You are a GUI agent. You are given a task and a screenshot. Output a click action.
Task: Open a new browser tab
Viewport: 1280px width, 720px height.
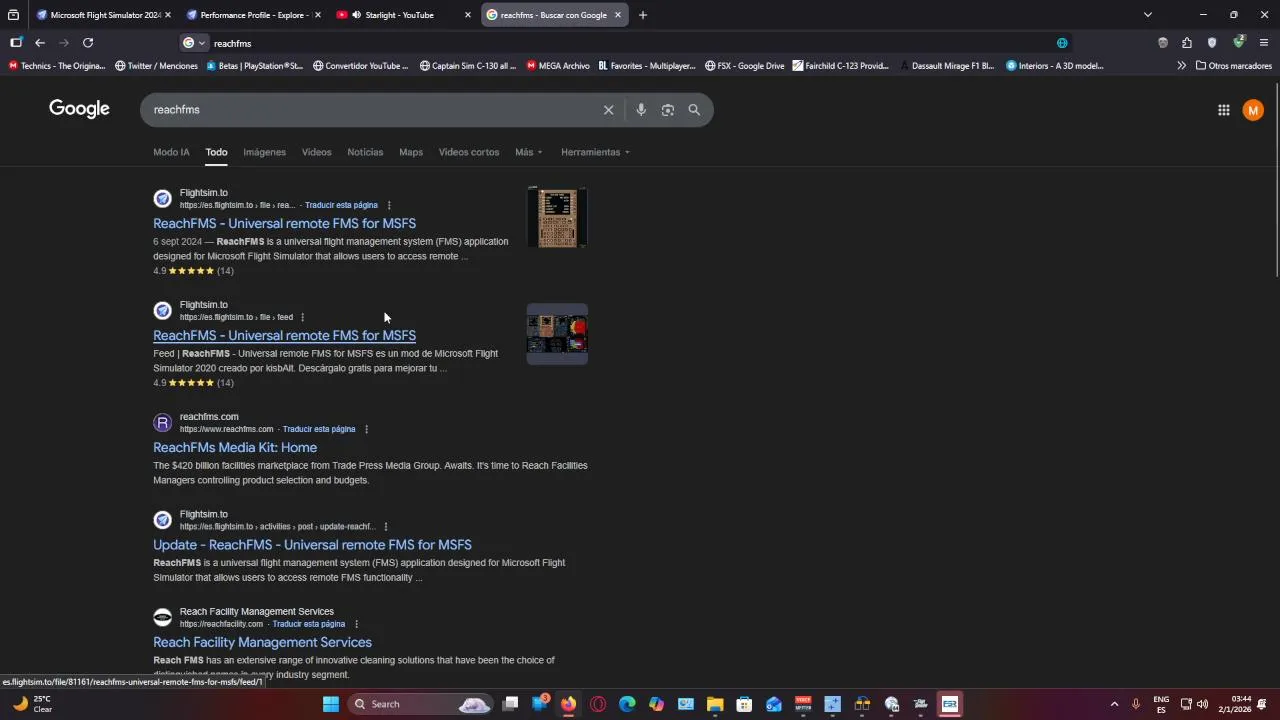point(643,15)
